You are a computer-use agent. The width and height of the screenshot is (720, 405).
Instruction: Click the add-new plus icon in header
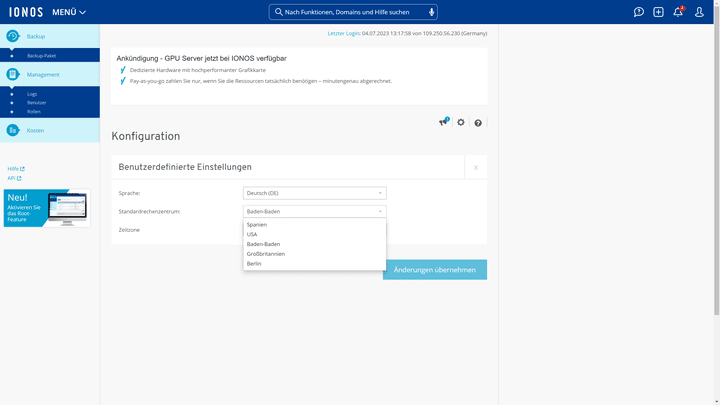pos(658,12)
